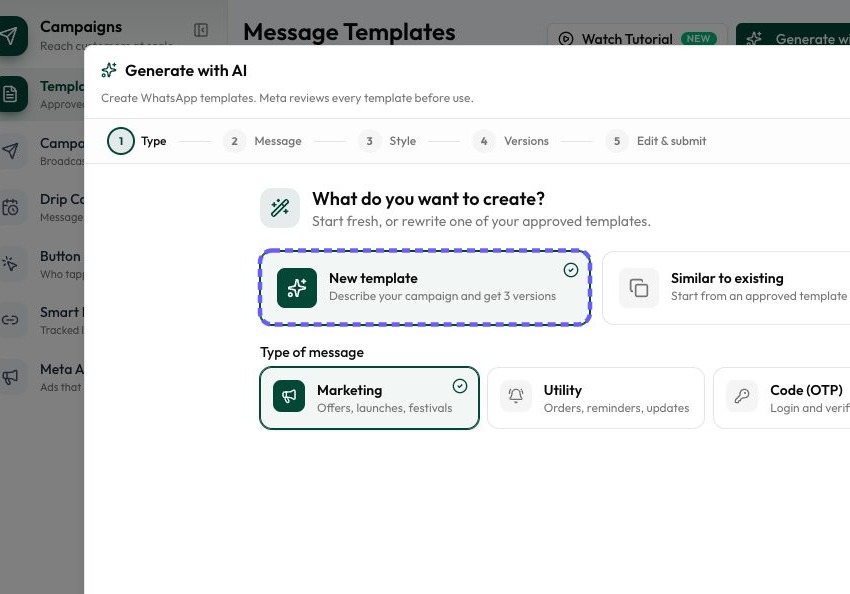Click the cursor-click icon beside Button in sidebar
Screen dimensions: 850x594
pos(10,263)
